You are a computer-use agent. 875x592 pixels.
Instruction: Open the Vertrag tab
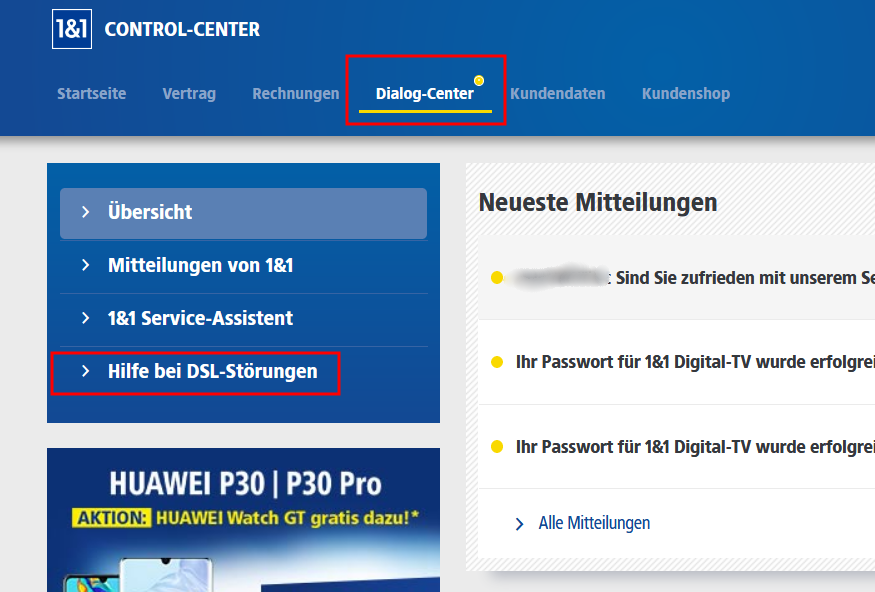[189, 93]
